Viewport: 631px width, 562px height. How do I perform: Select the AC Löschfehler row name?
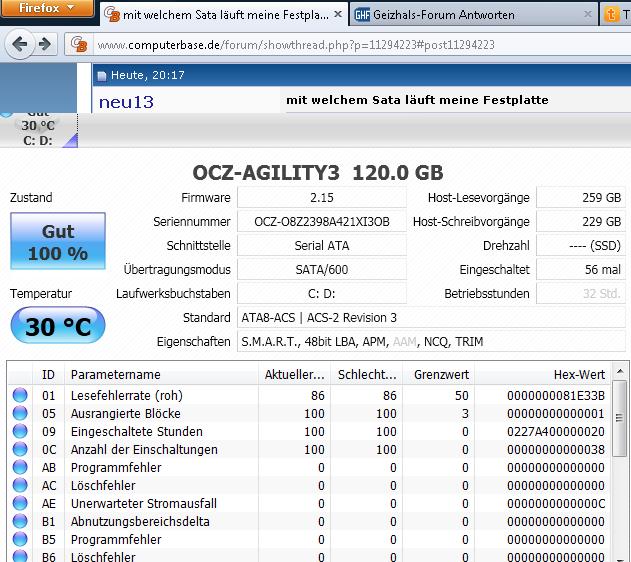[x=103, y=486]
